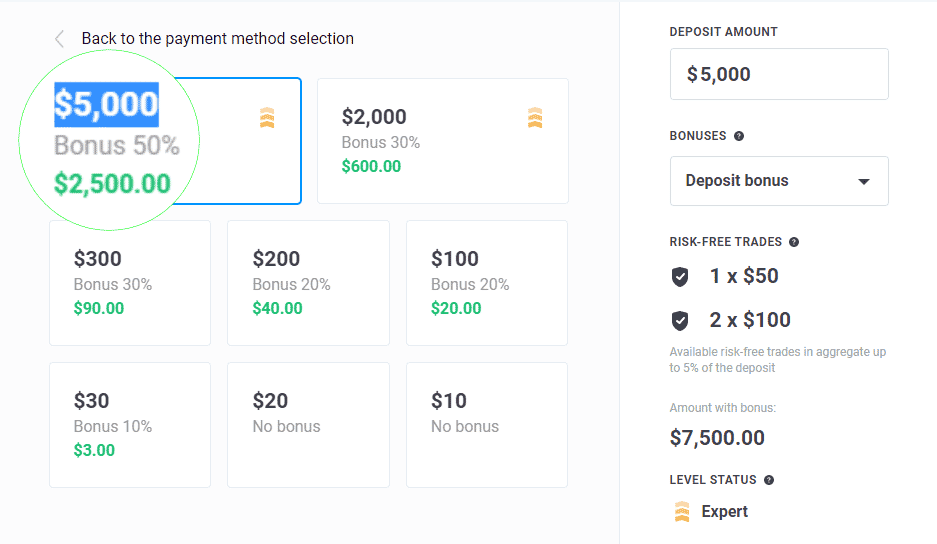
Task: Click the deposit amount input field
Action: click(779, 74)
